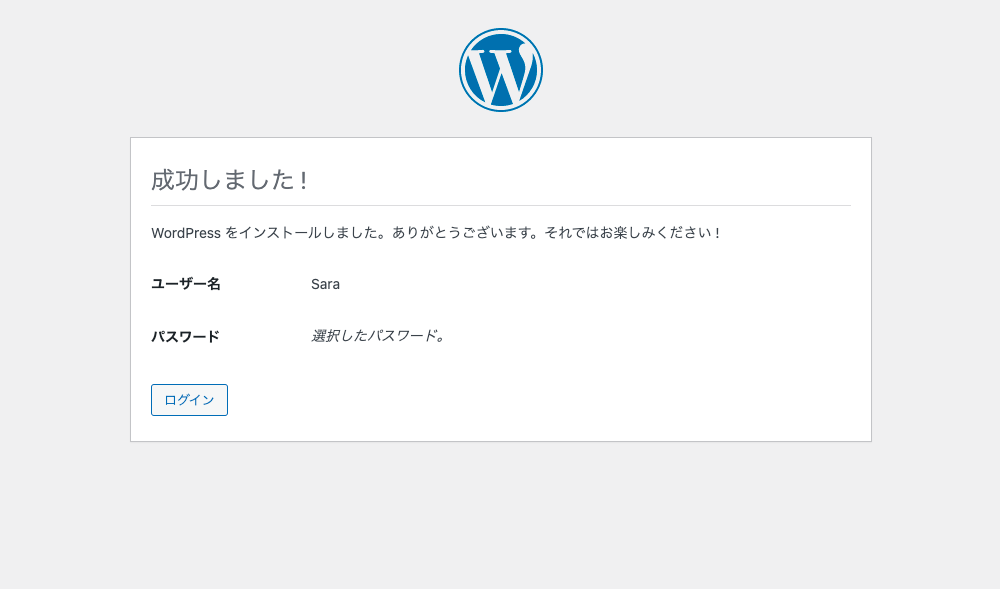Click the WordPress logo at top
1000x589 pixels.
pos(501,69)
